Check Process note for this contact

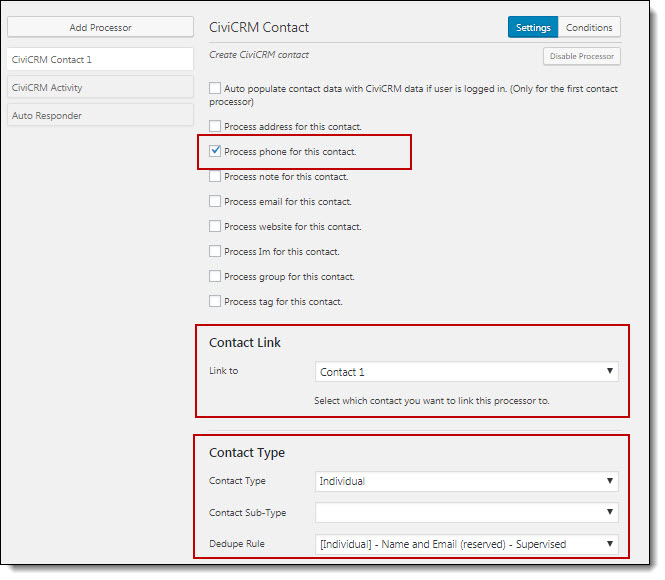[215, 176]
